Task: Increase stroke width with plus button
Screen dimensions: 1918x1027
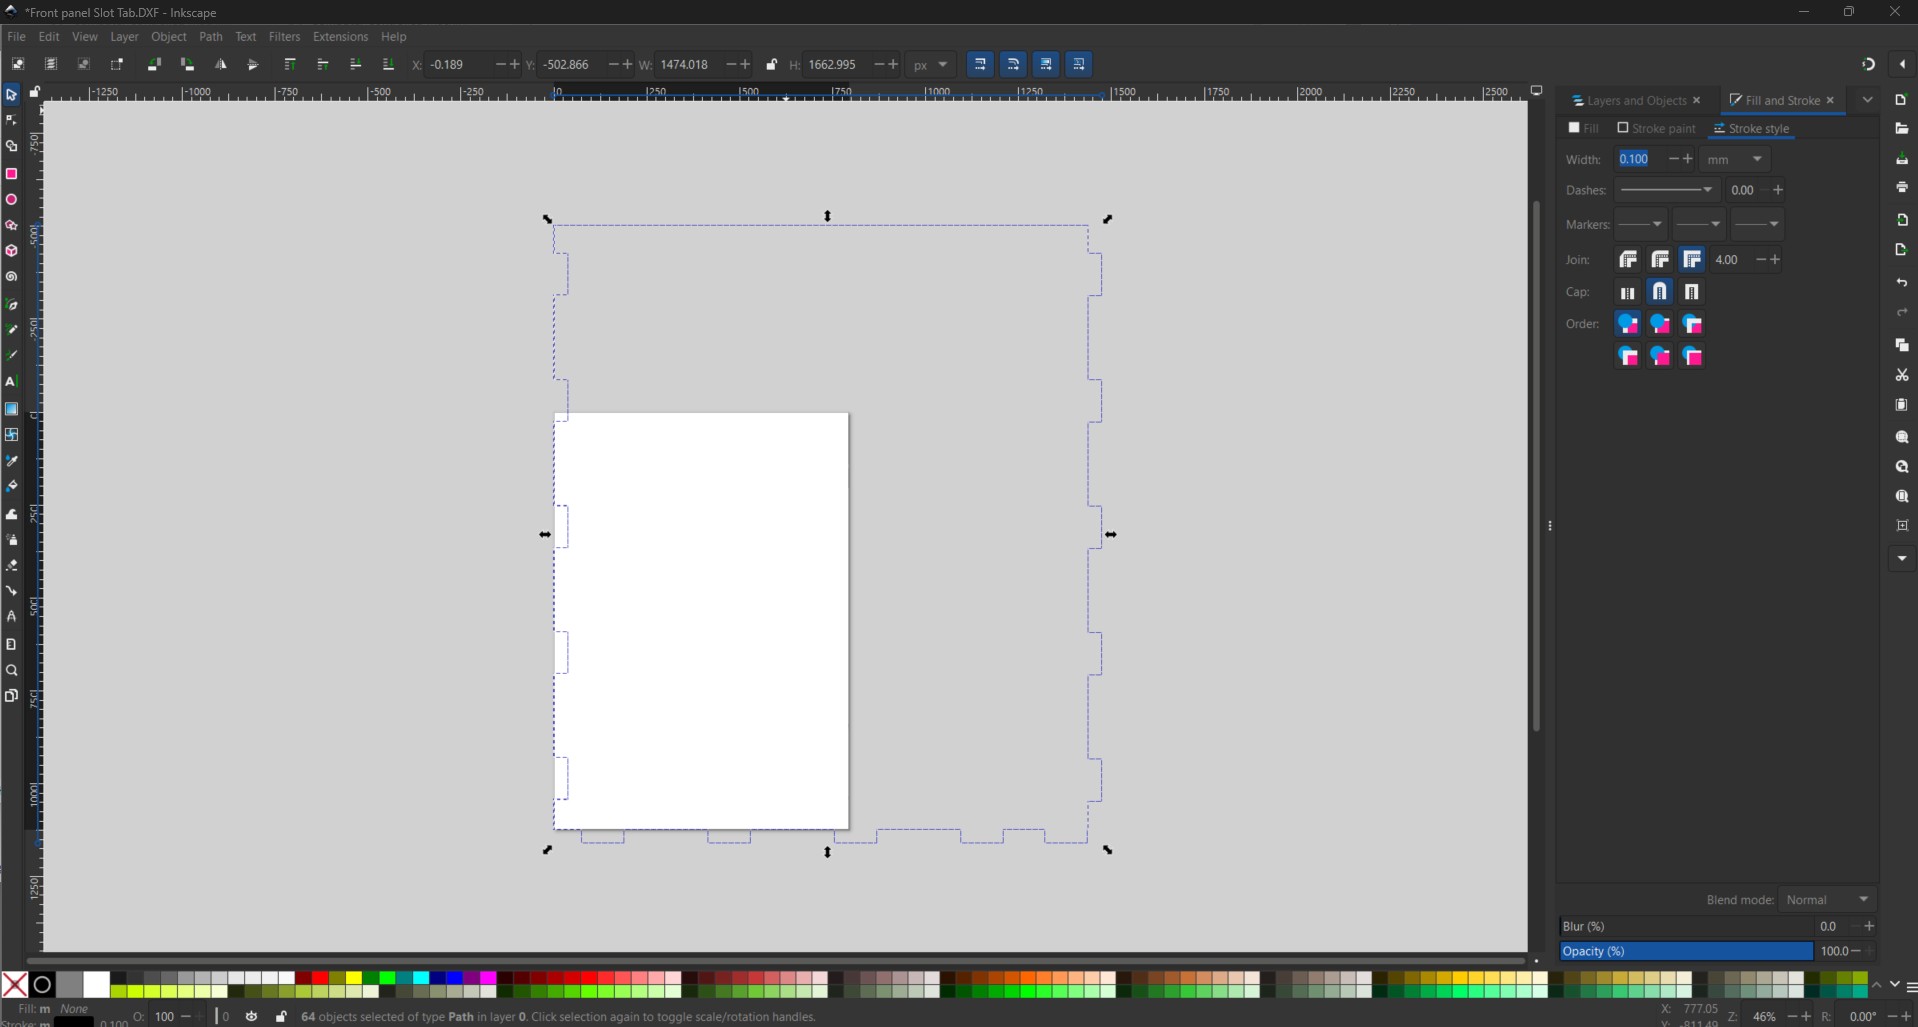Action: 1688,159
